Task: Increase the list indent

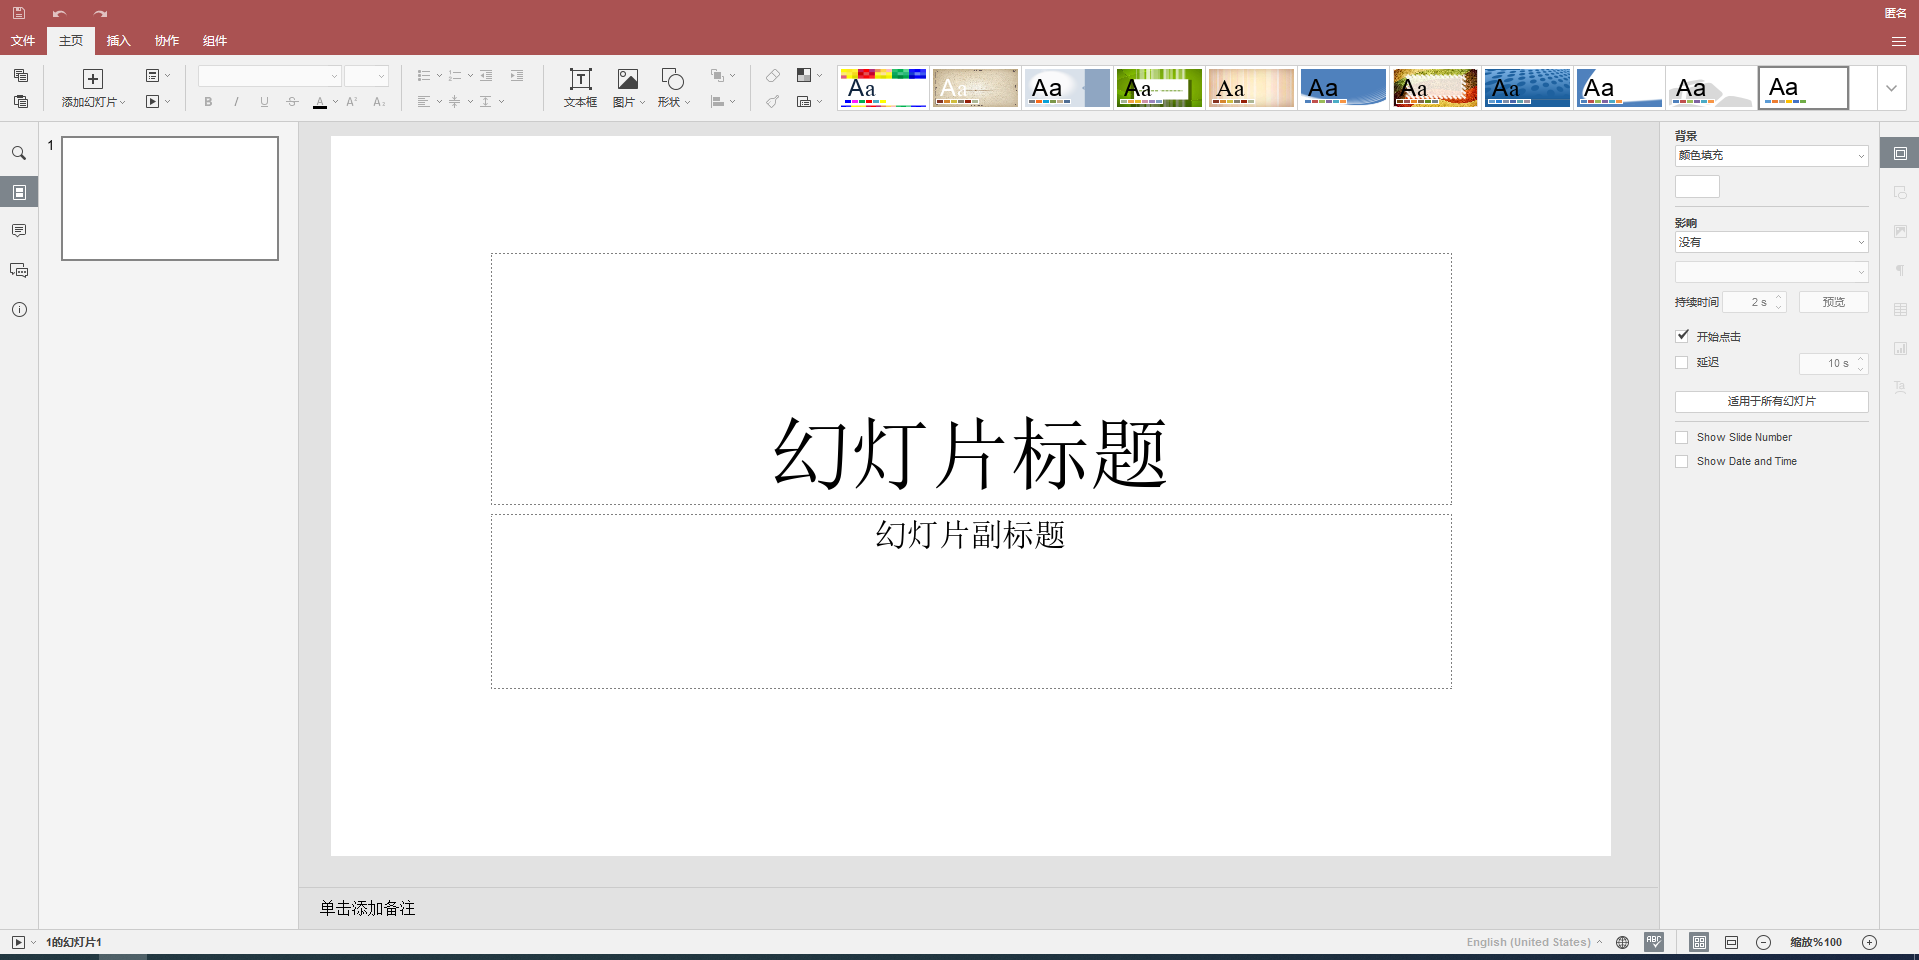Action: [517, 76]
